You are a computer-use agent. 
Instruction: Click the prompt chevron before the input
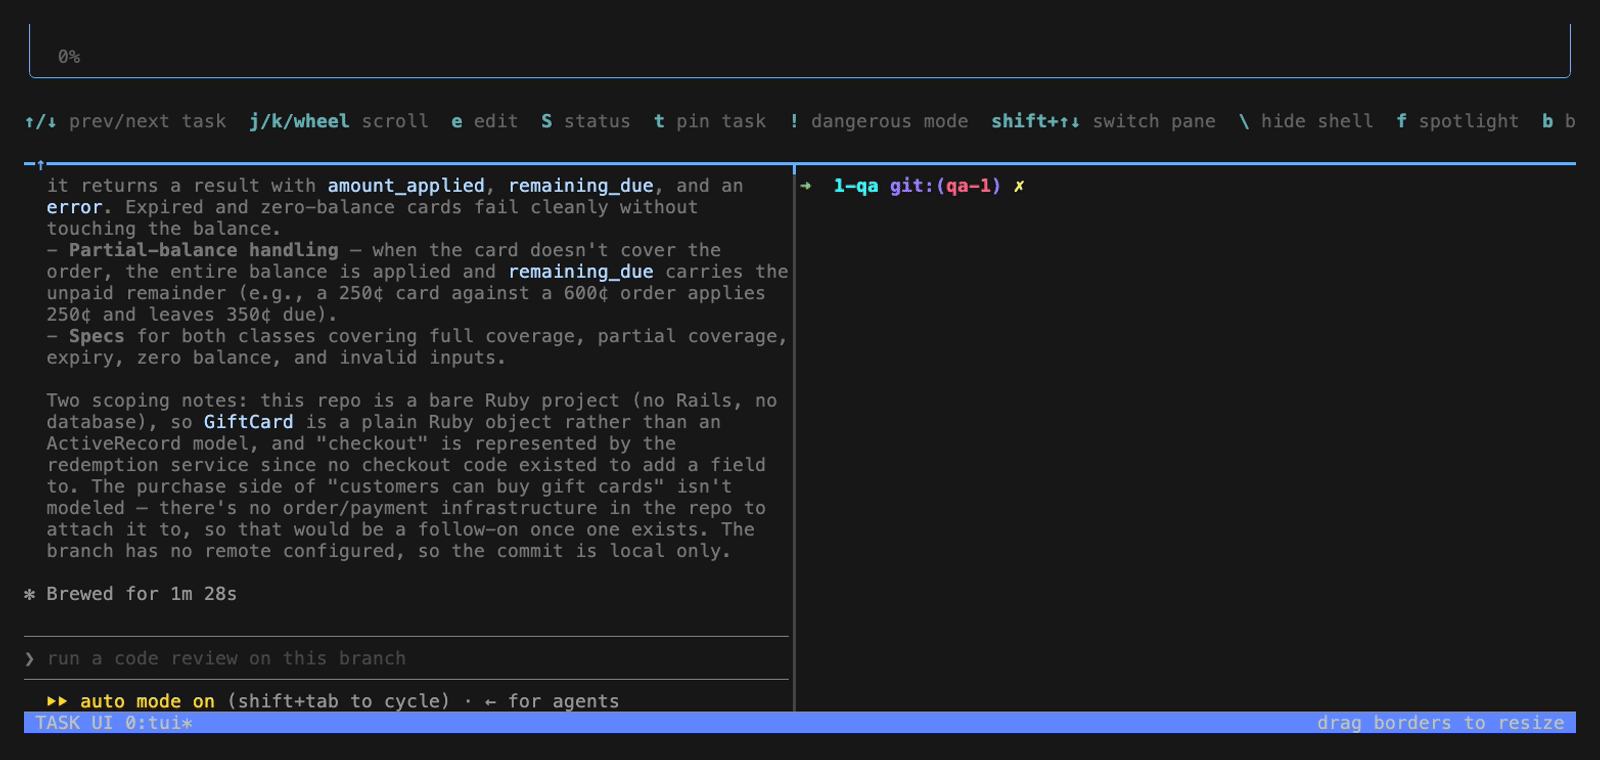coord(30,658)
